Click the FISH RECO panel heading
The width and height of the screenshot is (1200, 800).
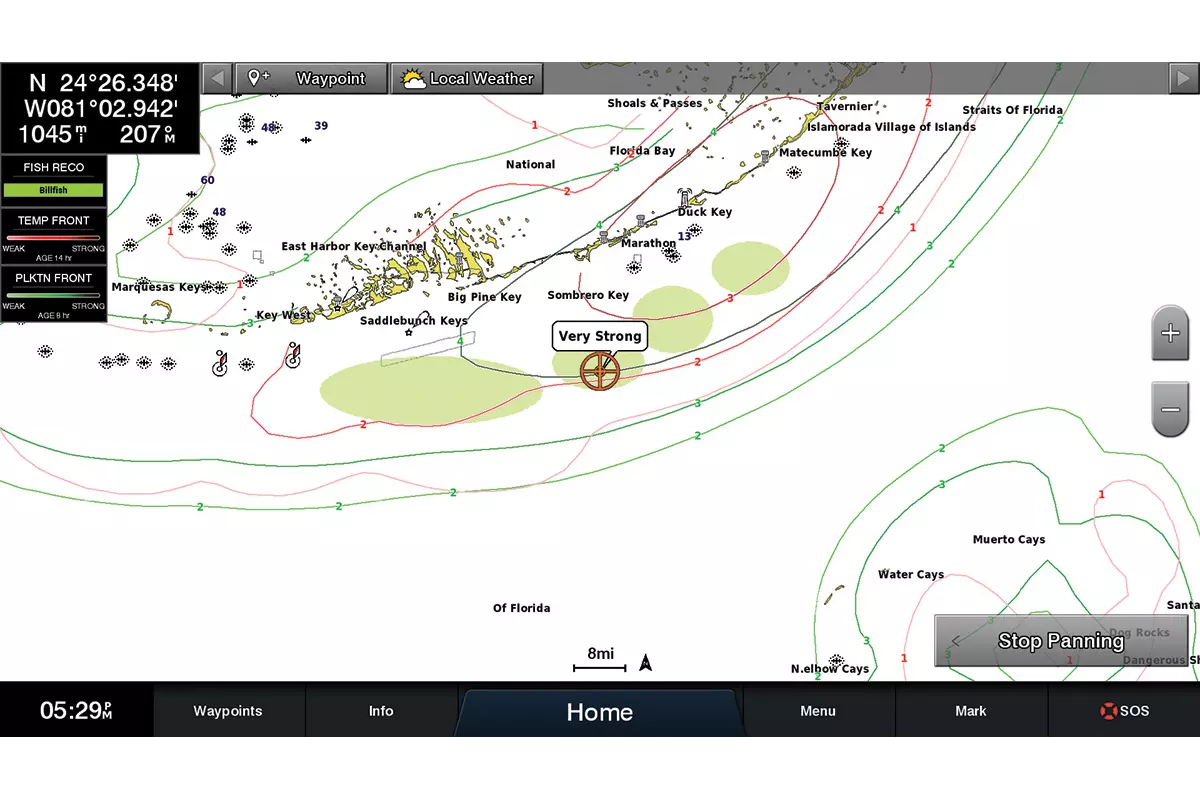click(x=54, y=167)
